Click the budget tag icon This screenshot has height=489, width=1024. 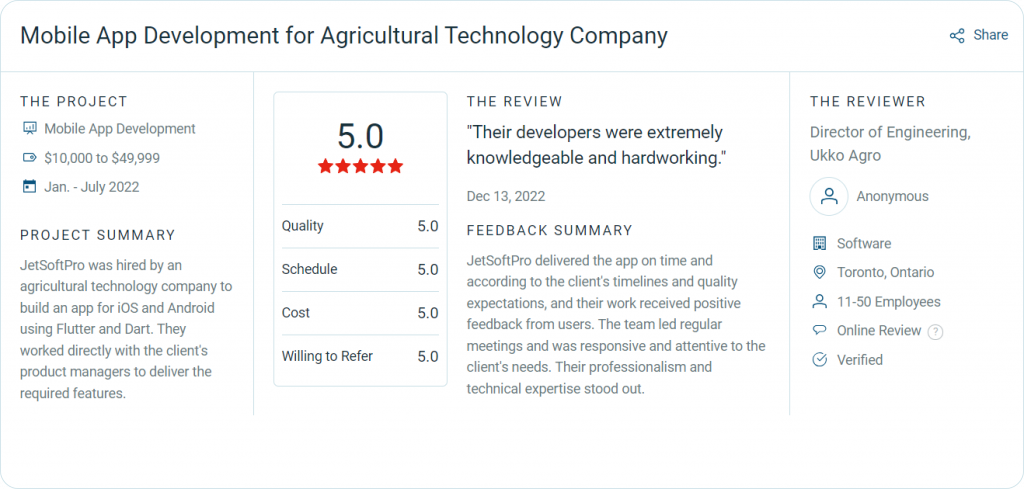tap(29, 158)
